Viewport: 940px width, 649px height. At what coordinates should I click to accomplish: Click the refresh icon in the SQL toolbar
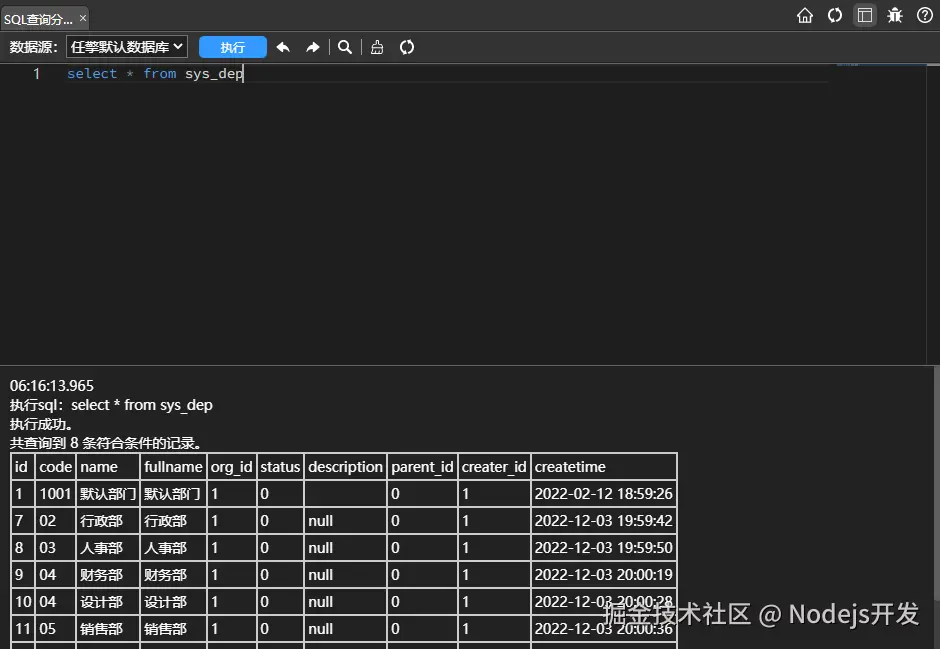407,46
